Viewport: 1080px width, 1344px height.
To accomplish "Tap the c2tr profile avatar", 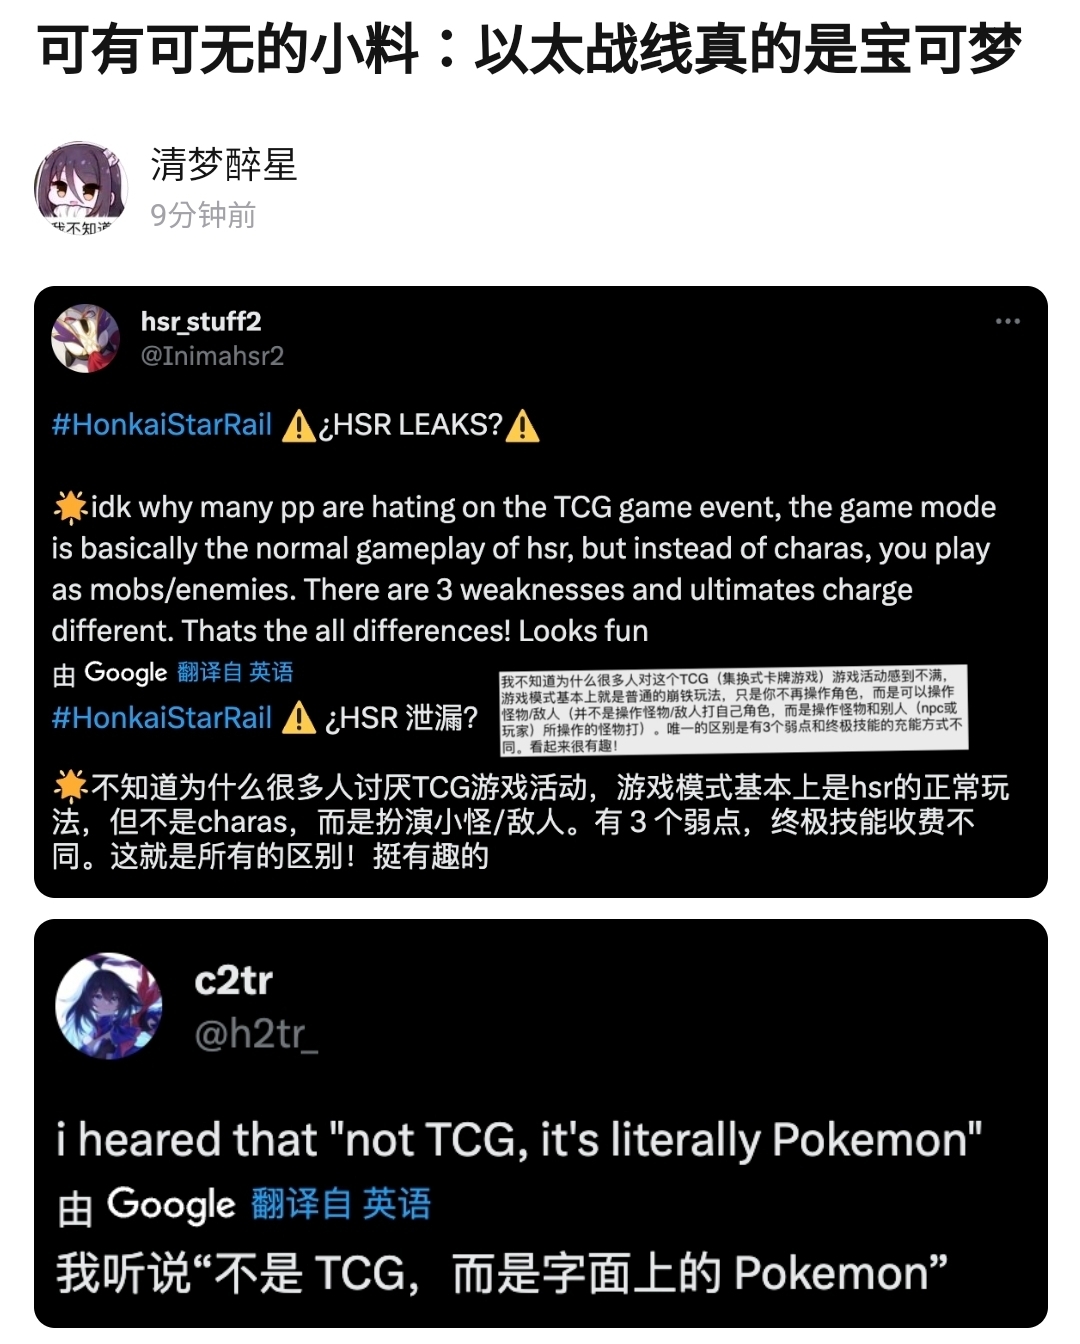I will [108, 1005].
